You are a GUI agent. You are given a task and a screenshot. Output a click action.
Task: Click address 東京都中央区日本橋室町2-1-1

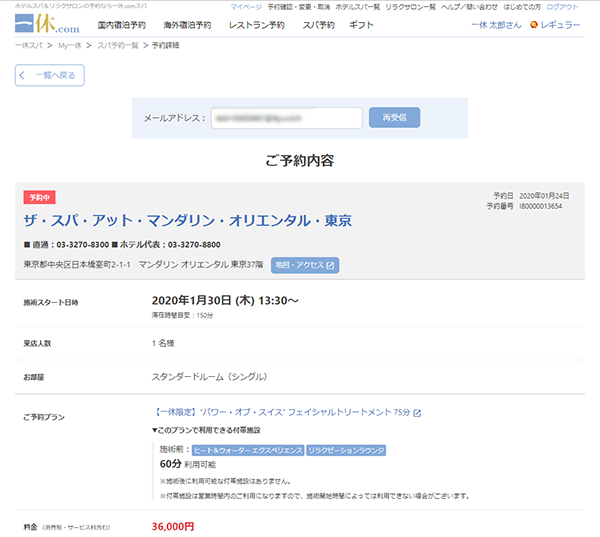[x=77, y=264]
